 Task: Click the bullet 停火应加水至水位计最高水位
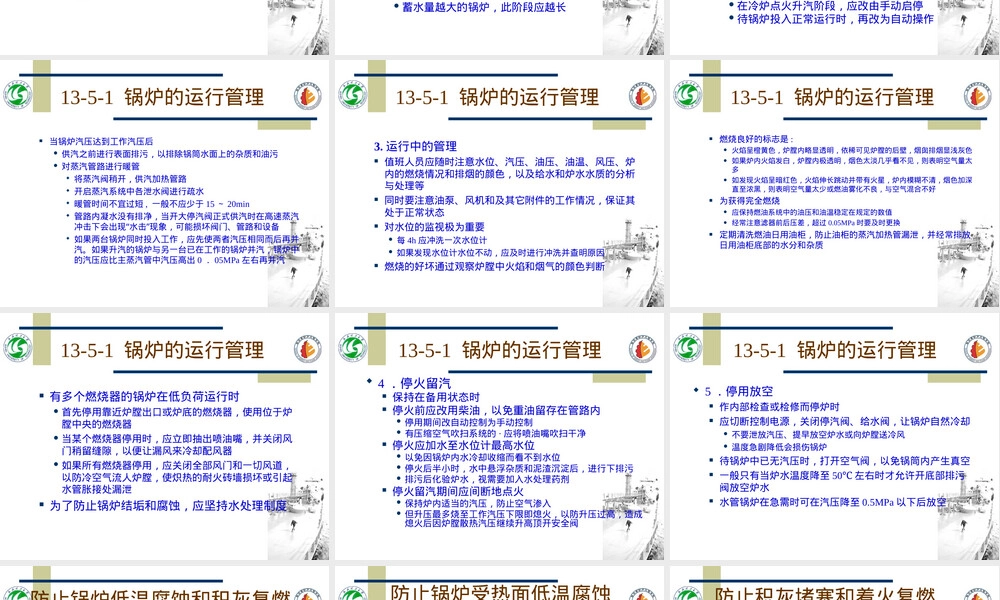point(463,445)
